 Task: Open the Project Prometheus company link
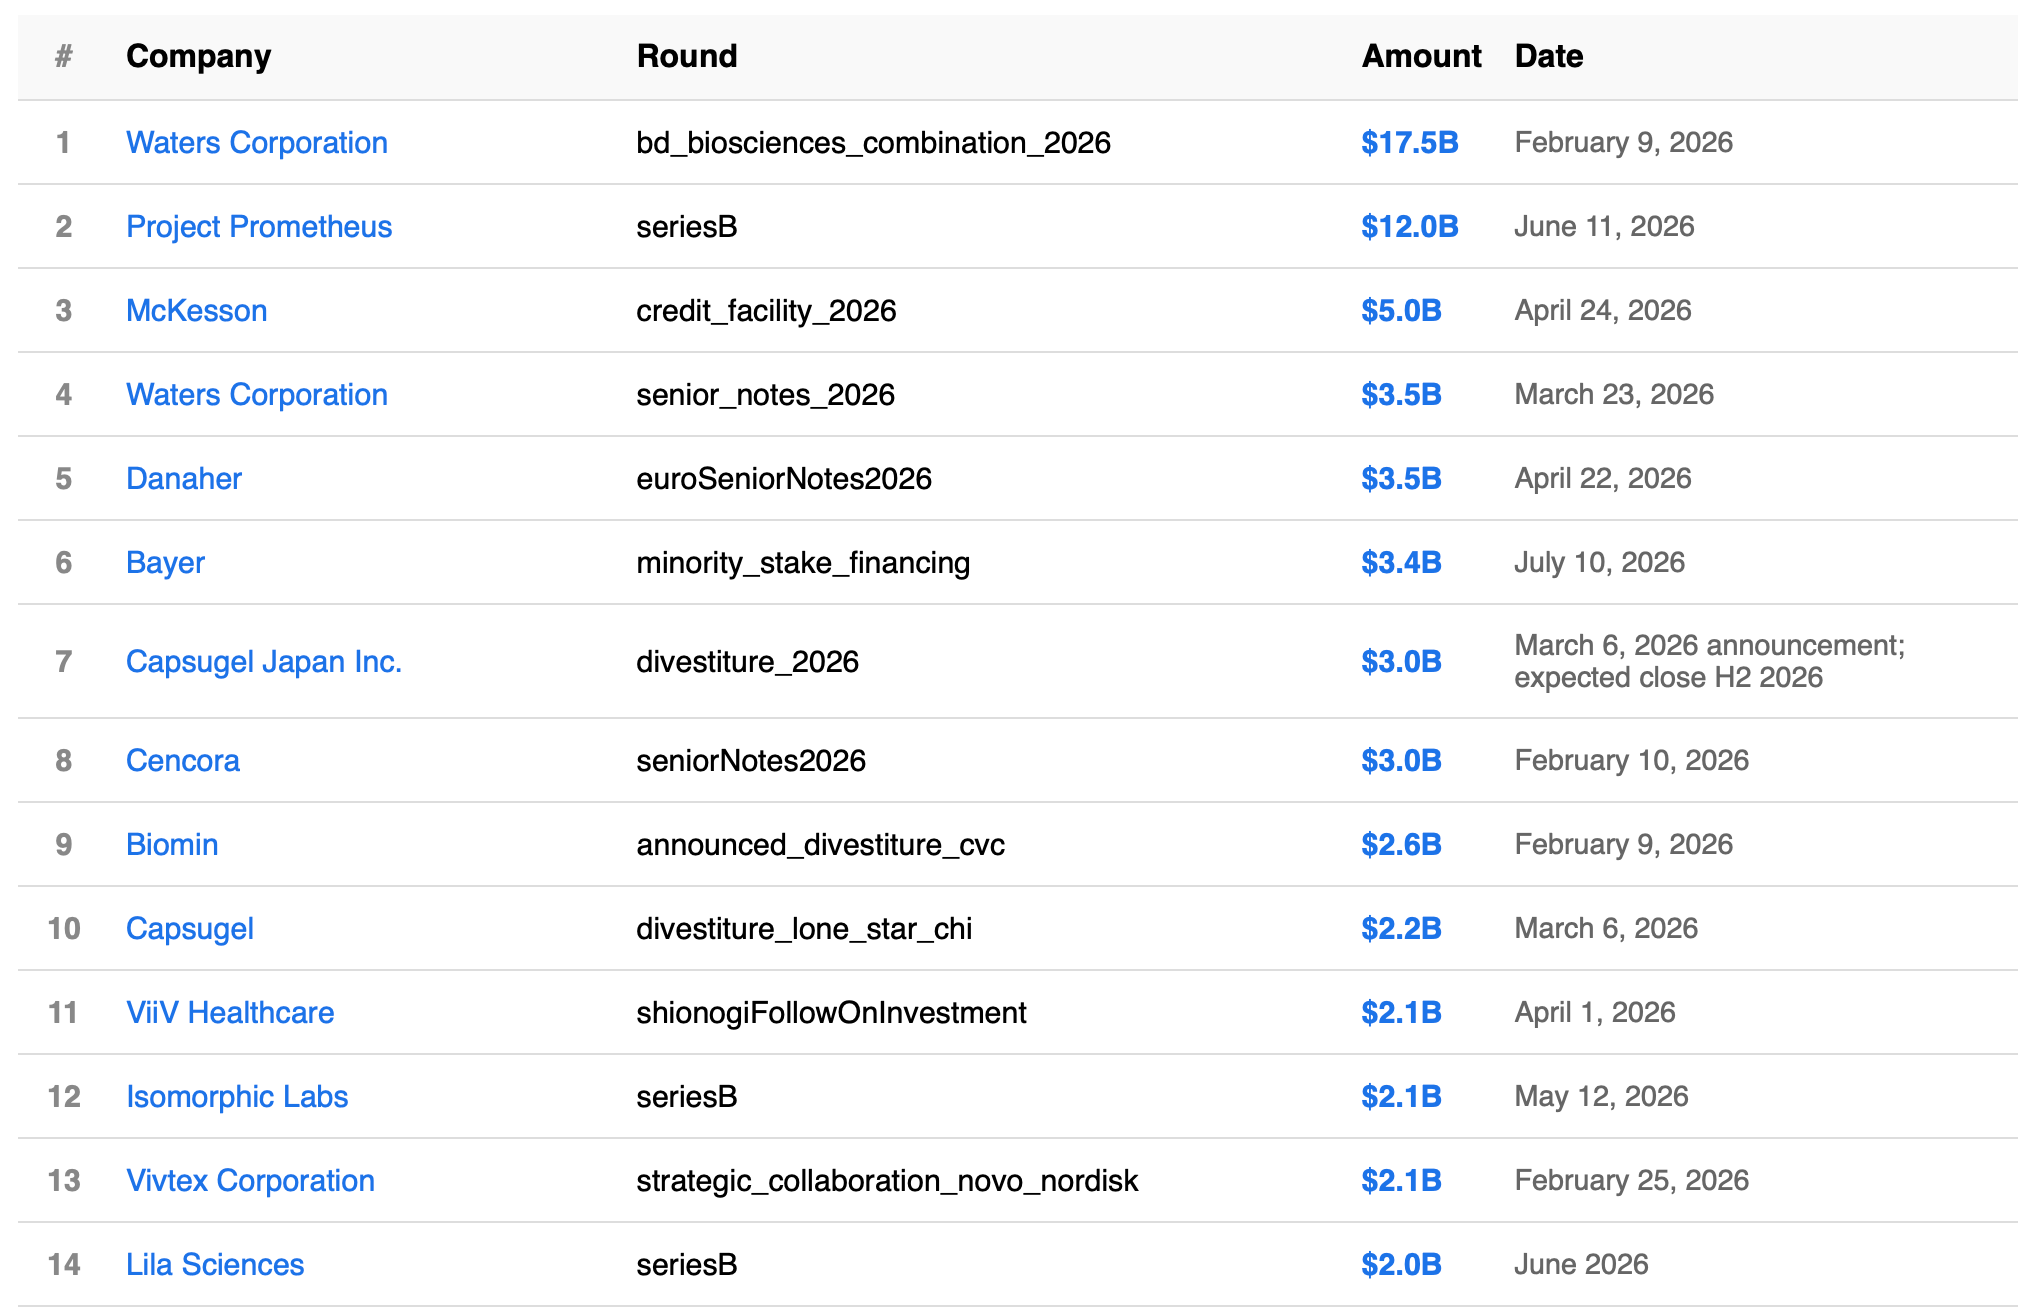tap(259, 227)
